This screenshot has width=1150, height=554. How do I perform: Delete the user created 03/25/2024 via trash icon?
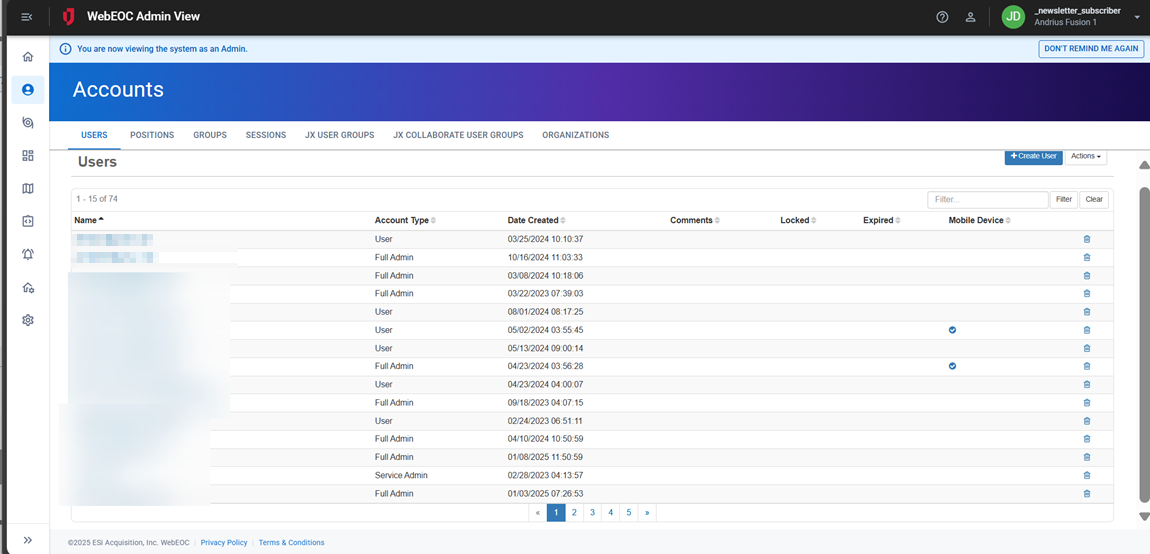tap(1087, 240)
